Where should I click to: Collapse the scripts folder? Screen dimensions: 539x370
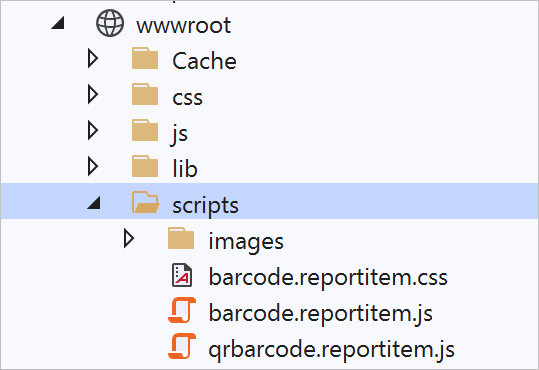[x=94, y=203]
